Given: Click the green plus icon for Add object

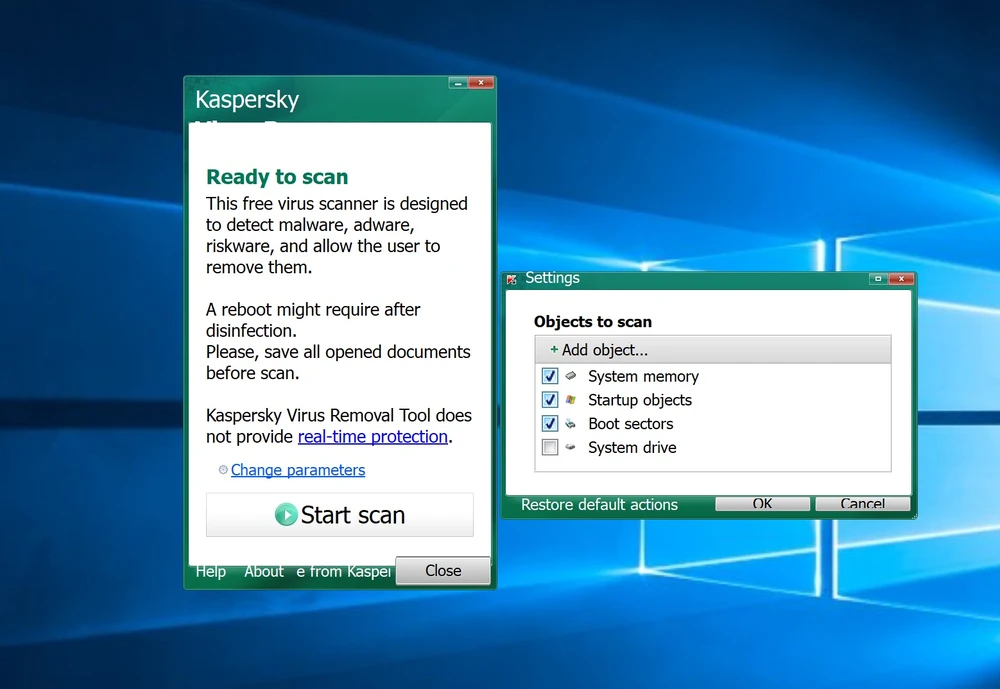Looking at the screenshot, I should coord(554,350).
